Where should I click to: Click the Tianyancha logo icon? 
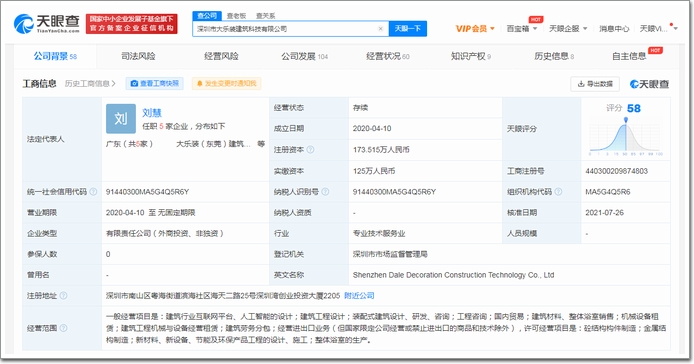click(23, 24)
